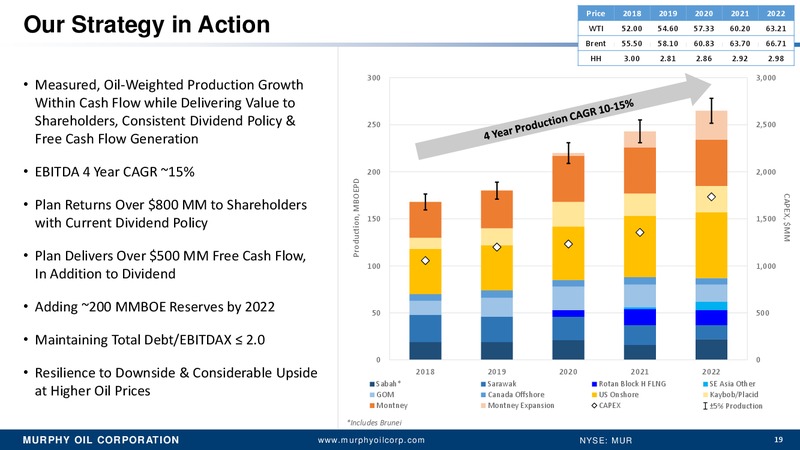Click the 'Our Strategy in Action' title

146,24
